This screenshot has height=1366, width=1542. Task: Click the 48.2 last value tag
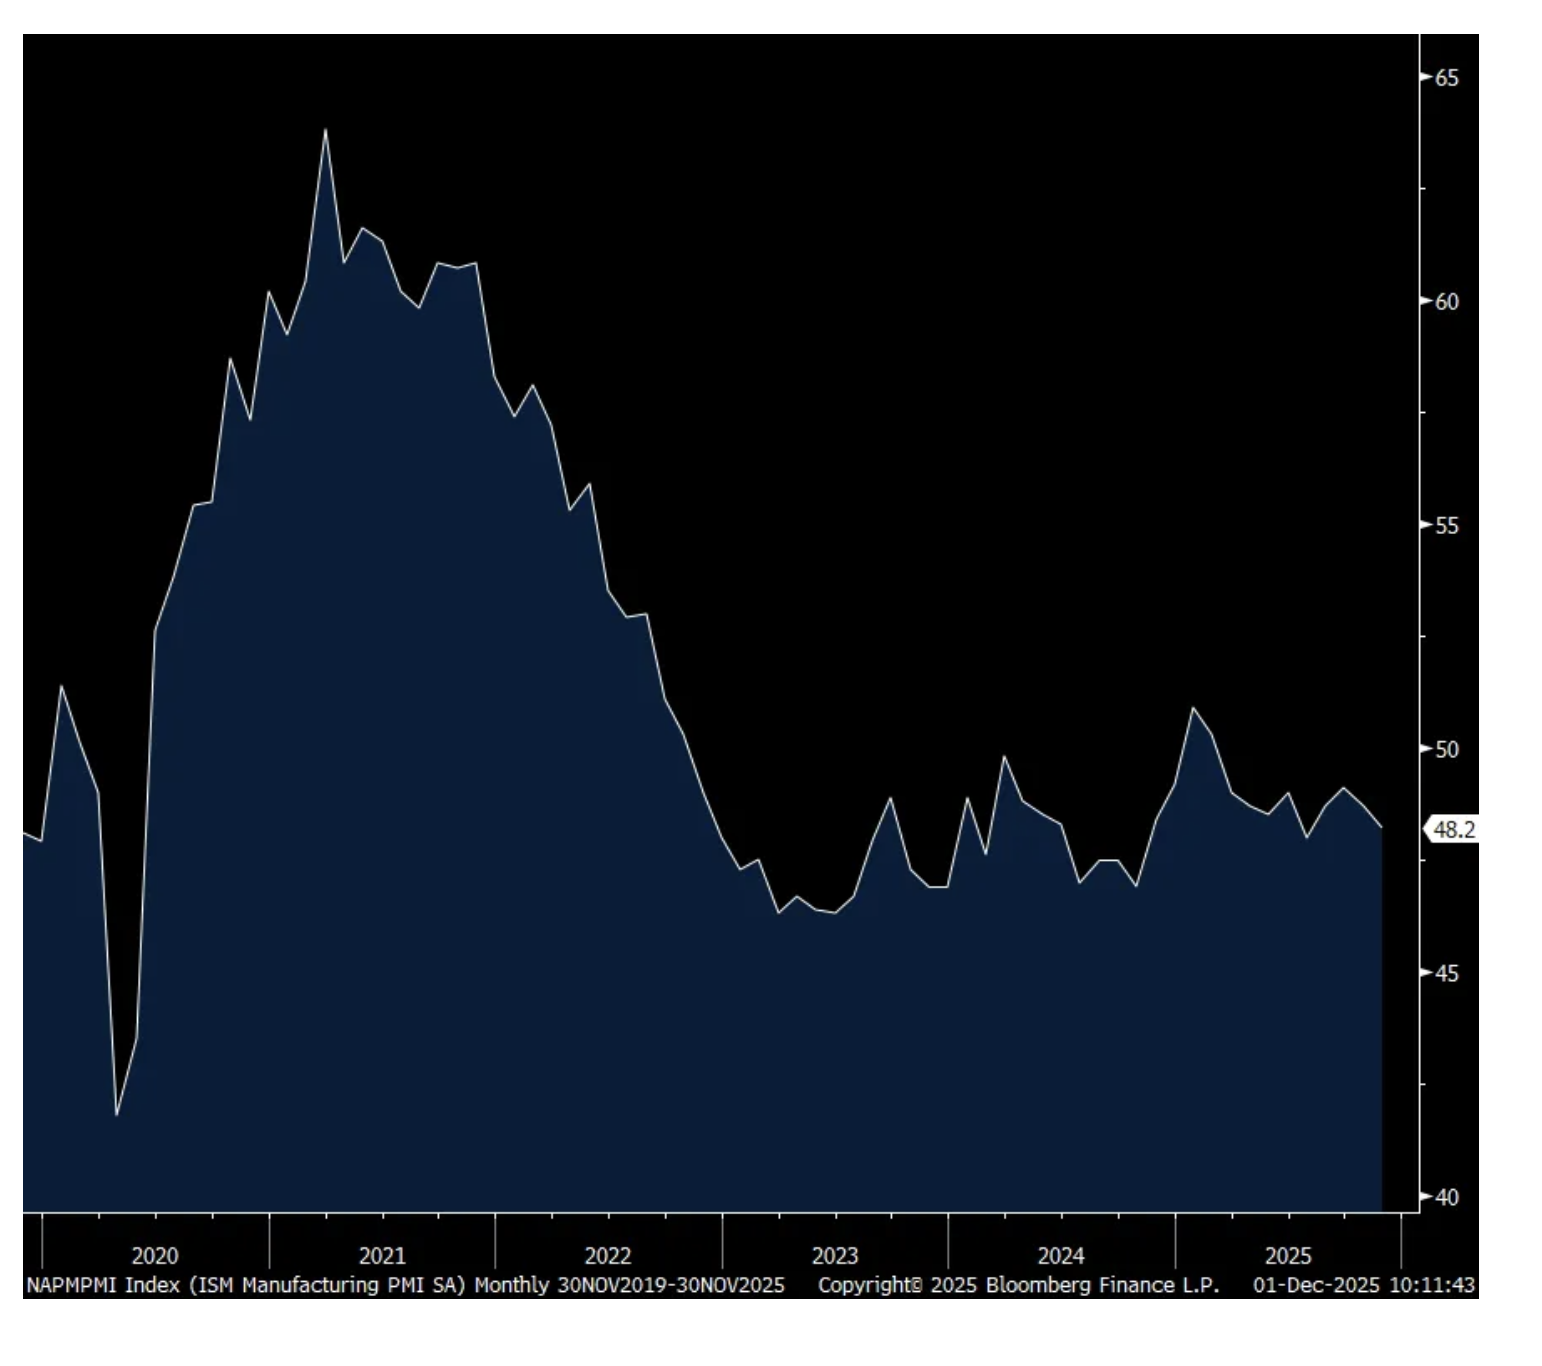pos(1453,830)
